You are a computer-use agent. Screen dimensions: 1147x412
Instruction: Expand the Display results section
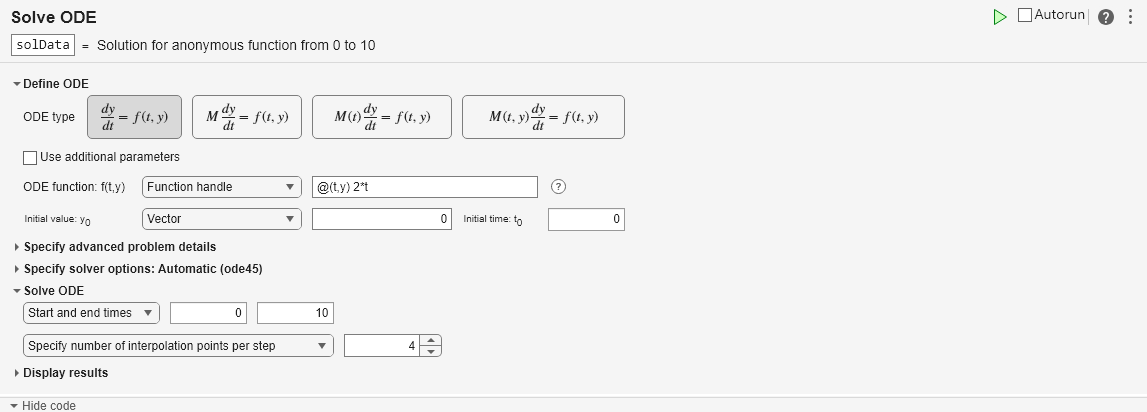tap(65, 373)
